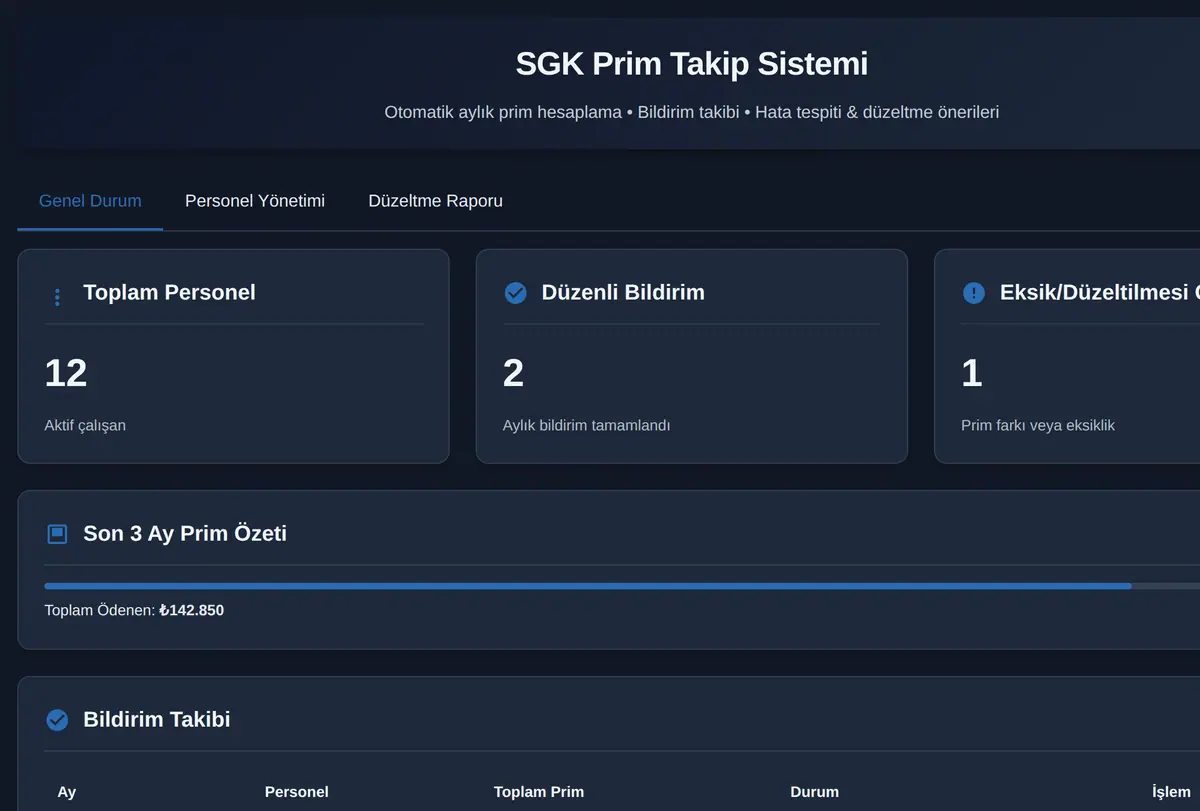The height and width of the screenshot is (811, 1200).
Task: Click the Durum column header
Action: (x=814, y=791)
